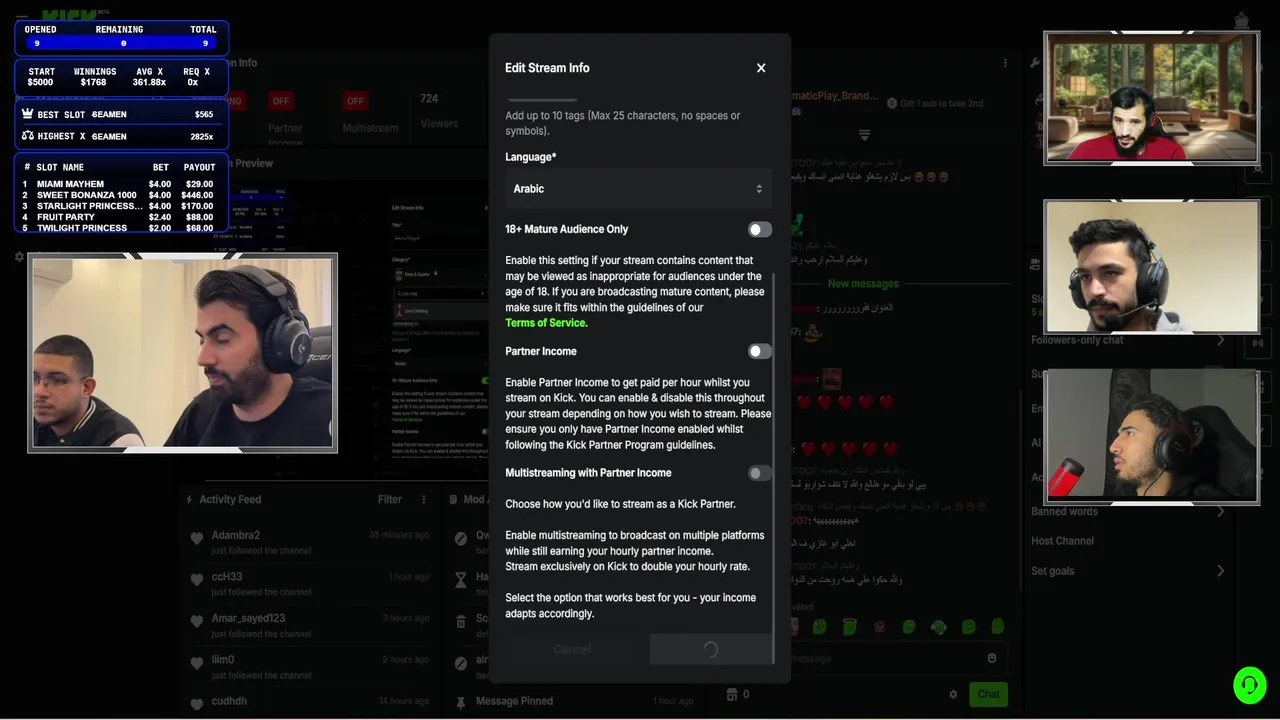Open chat panel three-dot menu
The width and height of the screenshot is (1280, 720).
pos(1006,63)
